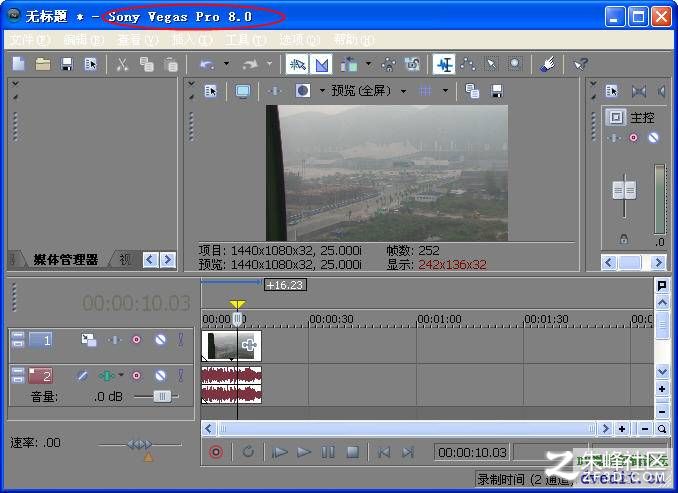The image size is (678, 493).
Task: Click the video clip on track 1
Action: click(231, 346)
